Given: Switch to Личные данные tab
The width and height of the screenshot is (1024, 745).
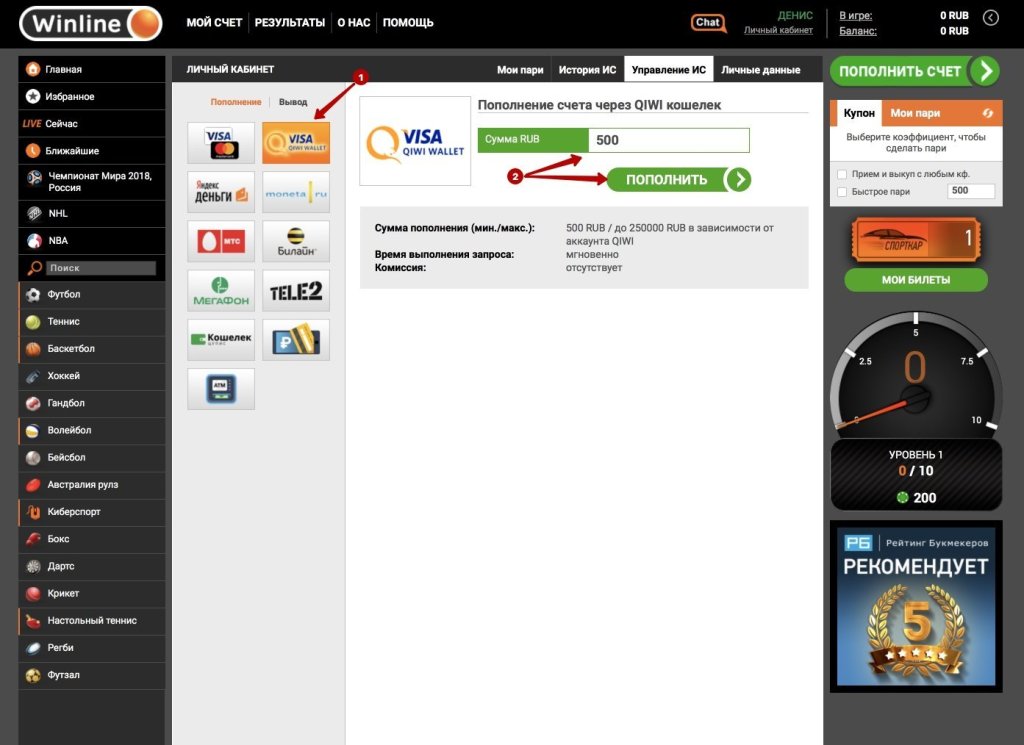Looking at the screenshot, I should (761, 70).
